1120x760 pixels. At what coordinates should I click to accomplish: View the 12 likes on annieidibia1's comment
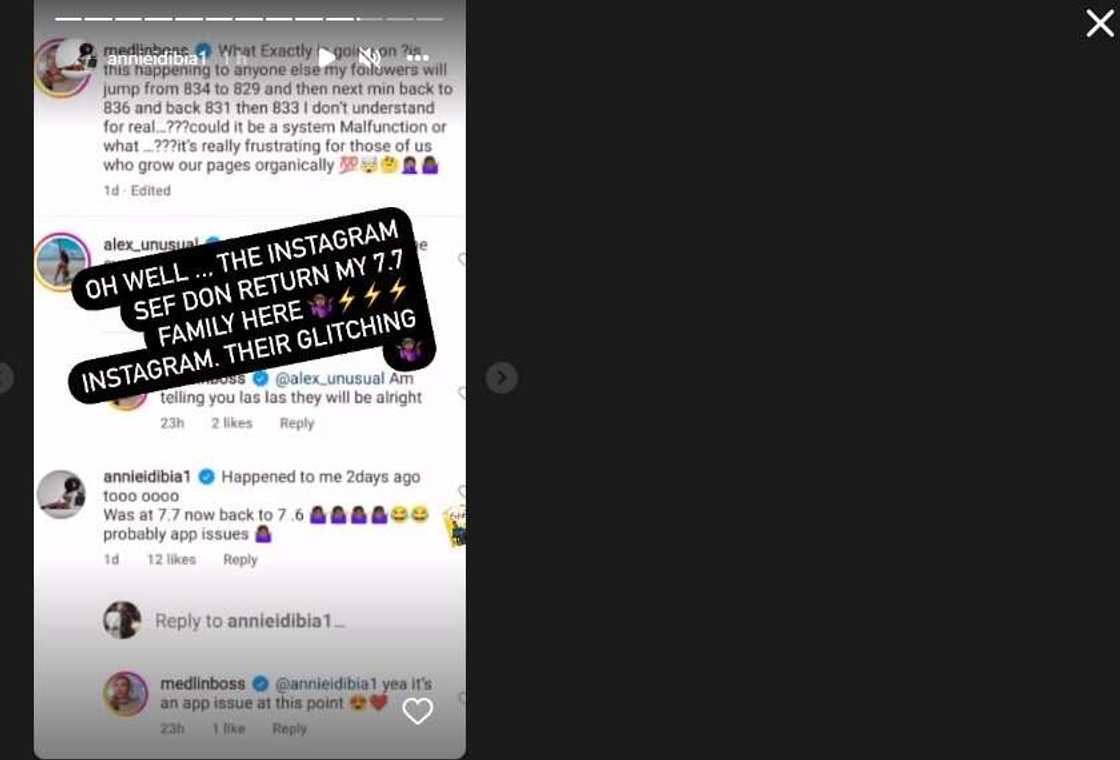tap(171, 559)
